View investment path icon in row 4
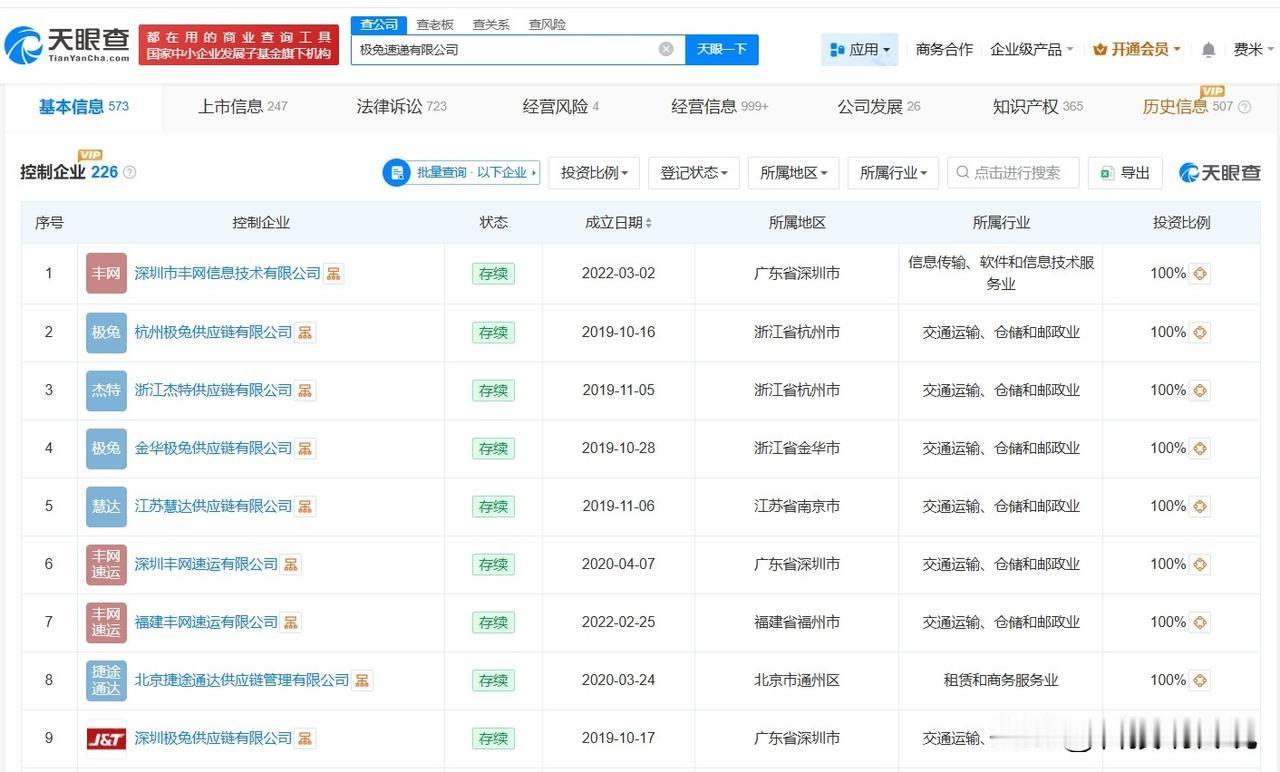Image resolution: width=1280 pixels, height=772 pixels. pos(1200,448)
